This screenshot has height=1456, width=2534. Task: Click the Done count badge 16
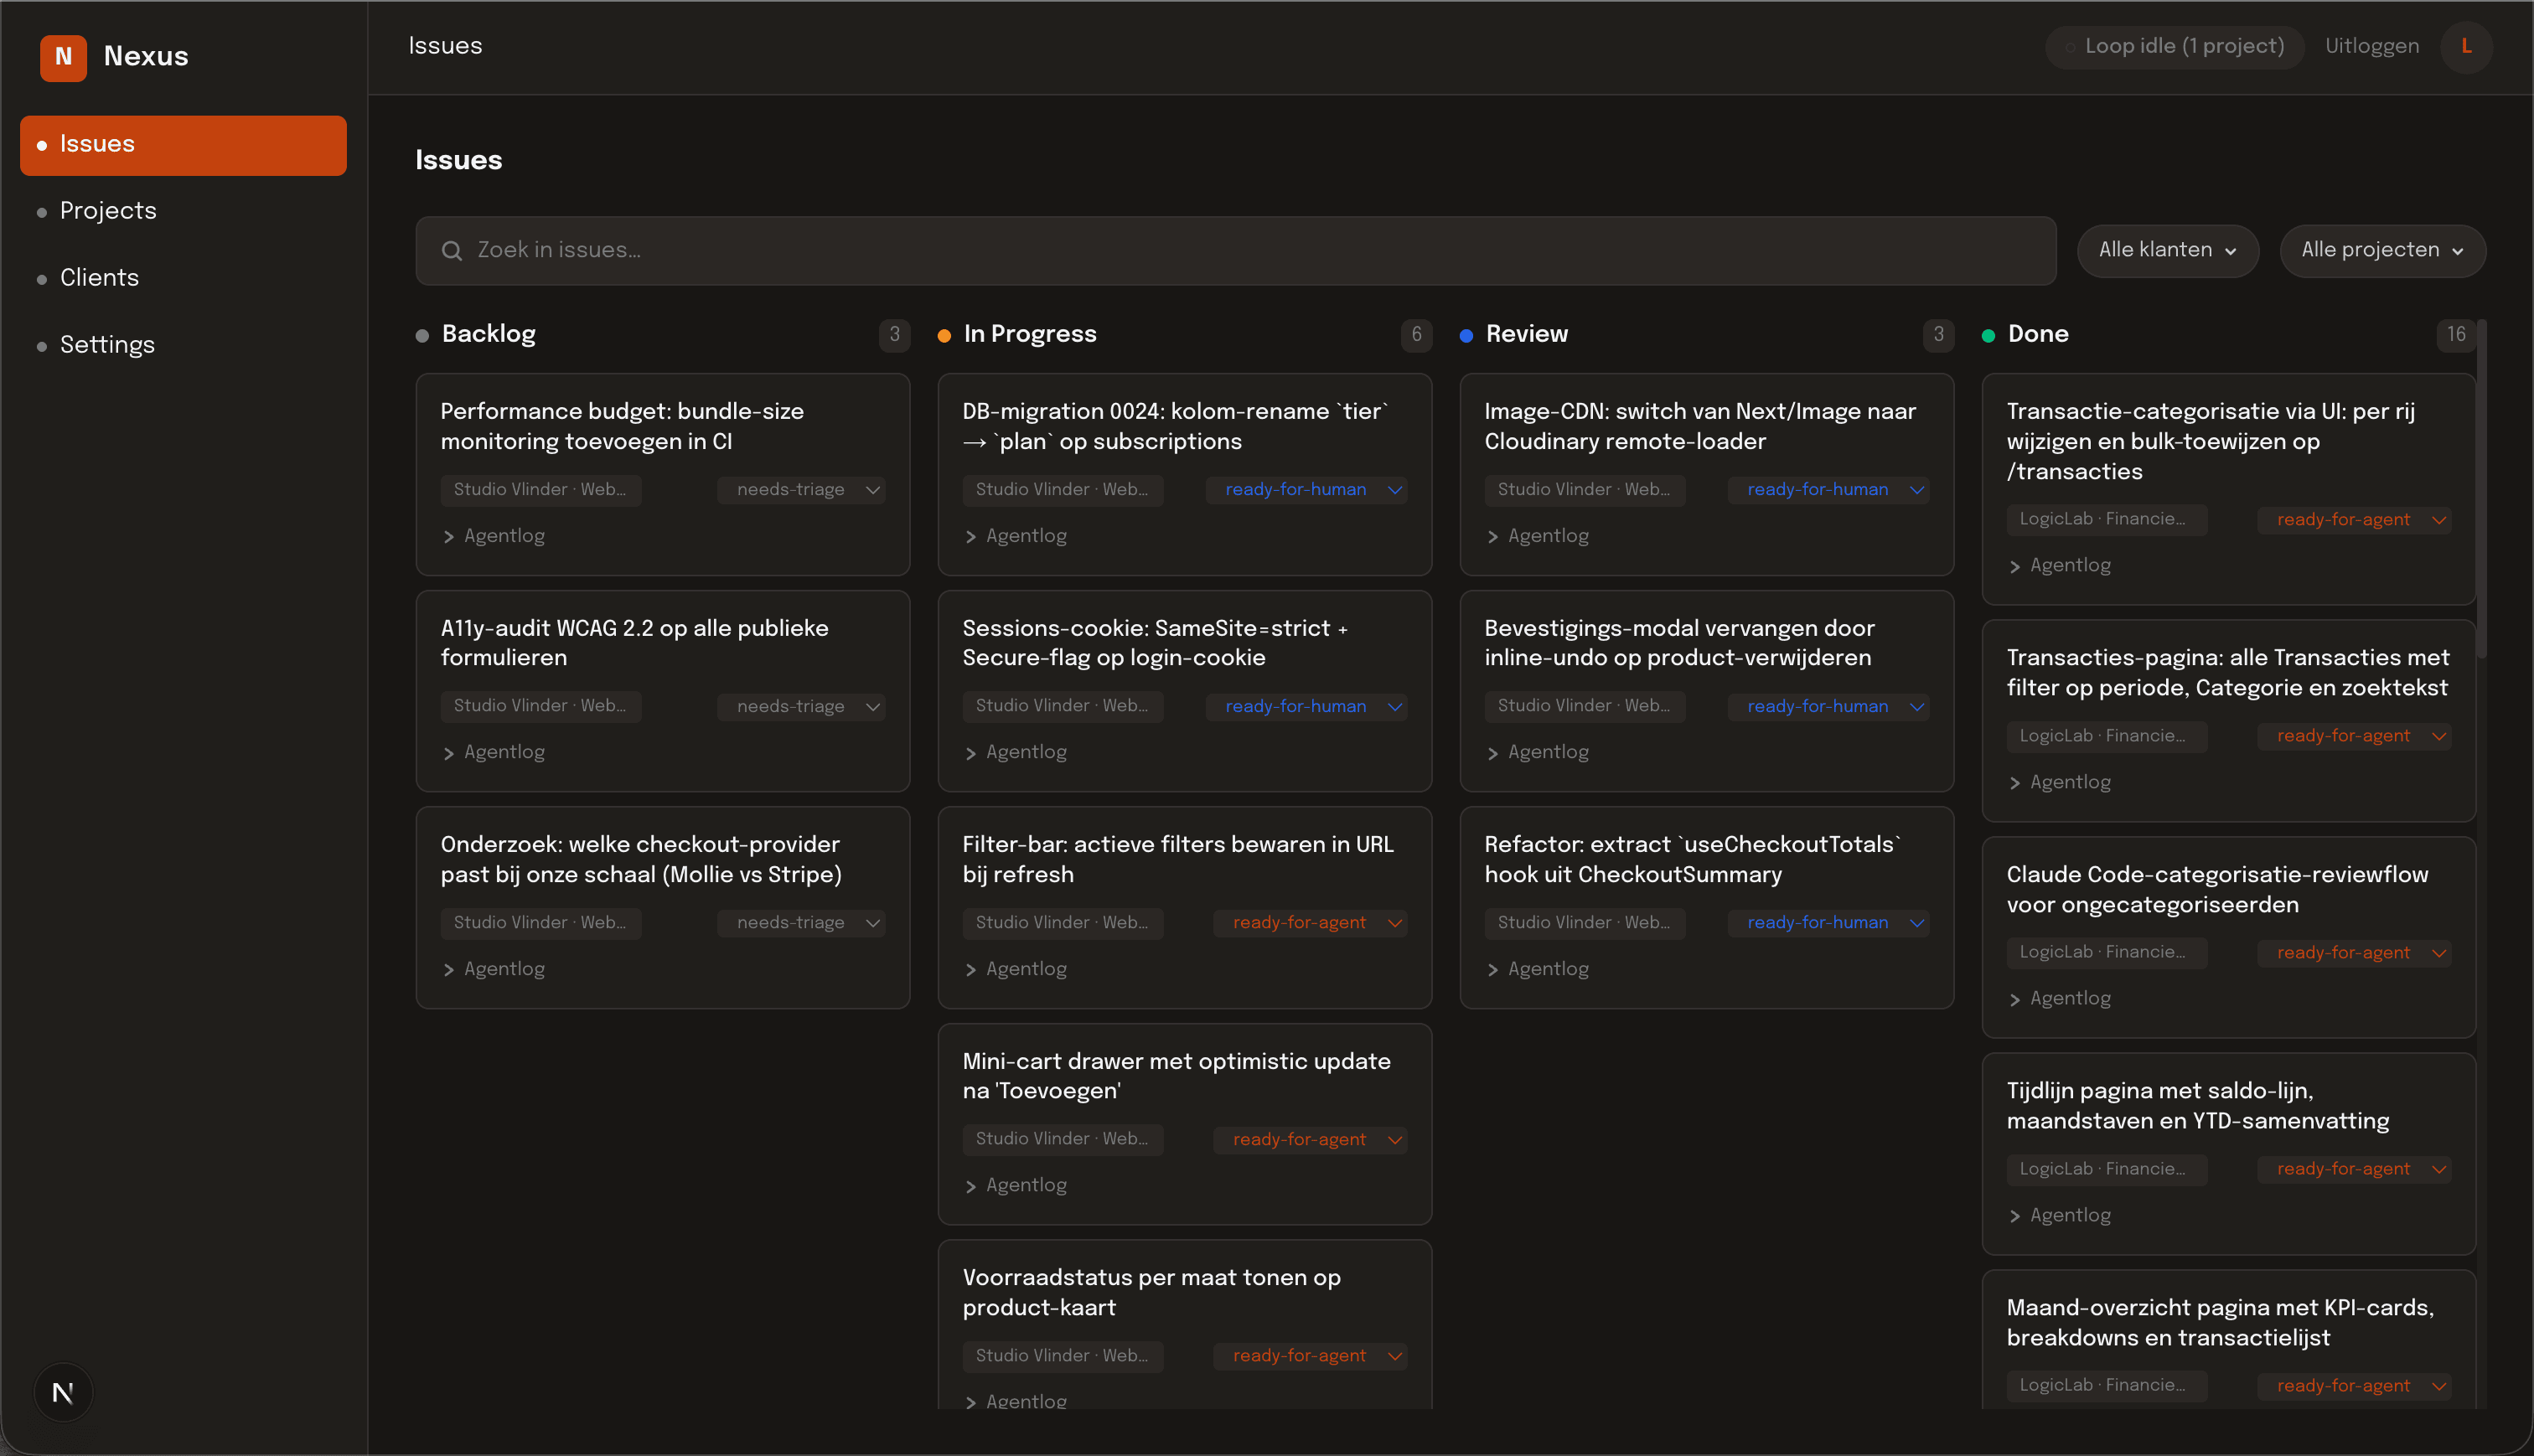(x=2456, y=335)
